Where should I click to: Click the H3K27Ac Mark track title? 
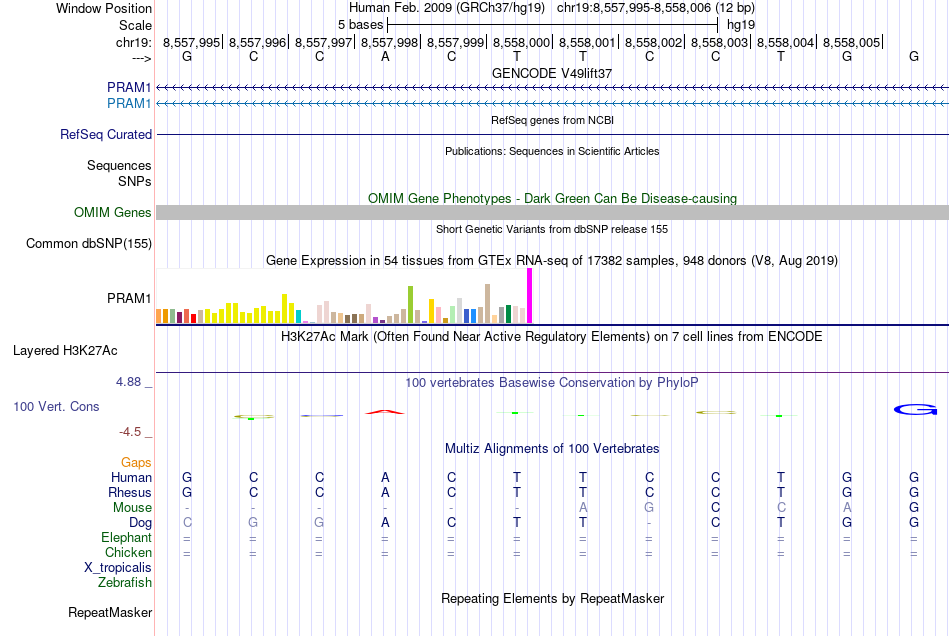[552, 337]
